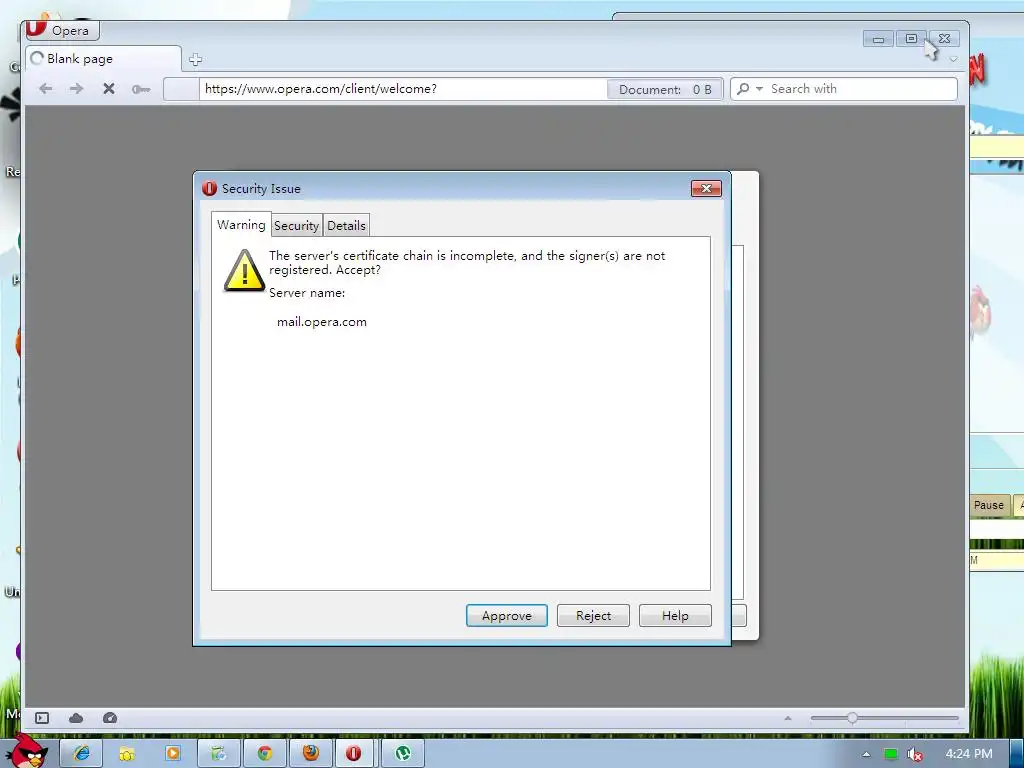This screenshot has height=768, width=1024.
Task: Click the Angry Birds start button
Action: point(28,752)
